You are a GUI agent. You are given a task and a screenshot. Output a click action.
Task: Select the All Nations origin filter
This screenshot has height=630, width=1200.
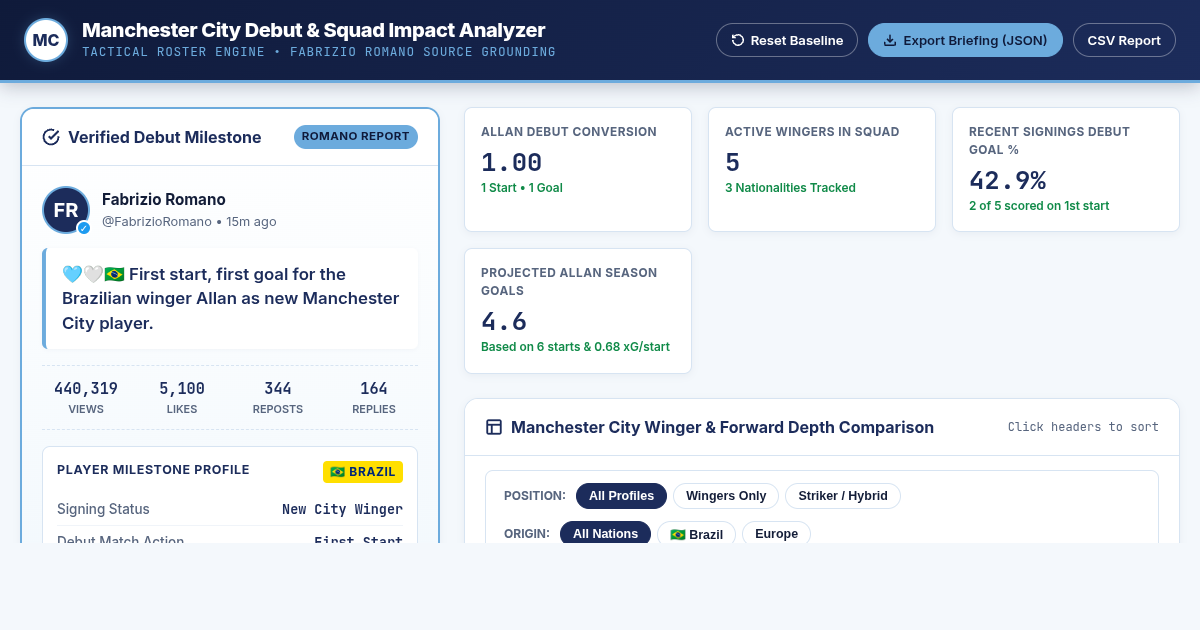pyautogui.click(x=605, y=533)
